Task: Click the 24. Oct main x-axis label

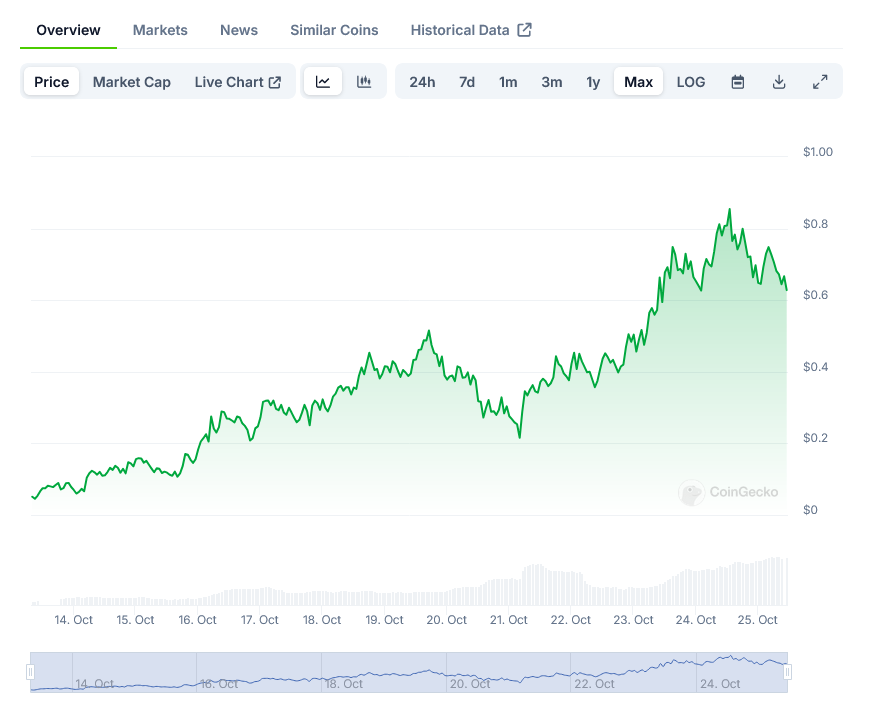Action: 696,620
